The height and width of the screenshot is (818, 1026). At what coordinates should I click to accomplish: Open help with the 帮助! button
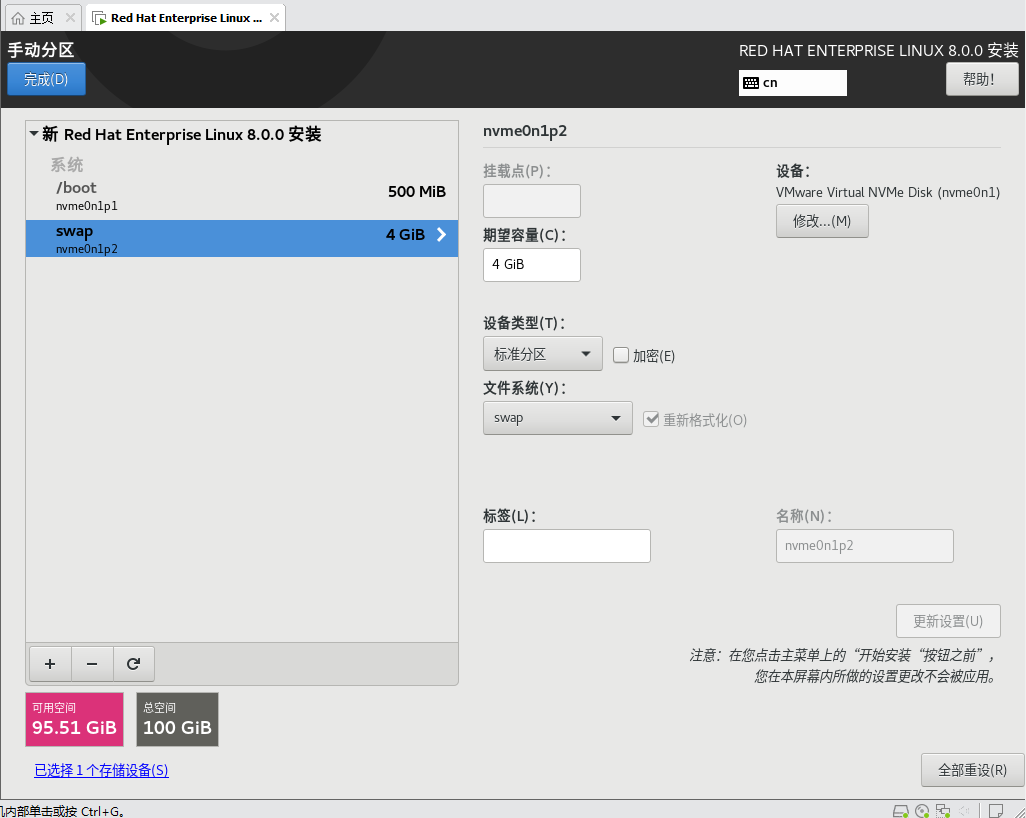[x=982, y=79]
